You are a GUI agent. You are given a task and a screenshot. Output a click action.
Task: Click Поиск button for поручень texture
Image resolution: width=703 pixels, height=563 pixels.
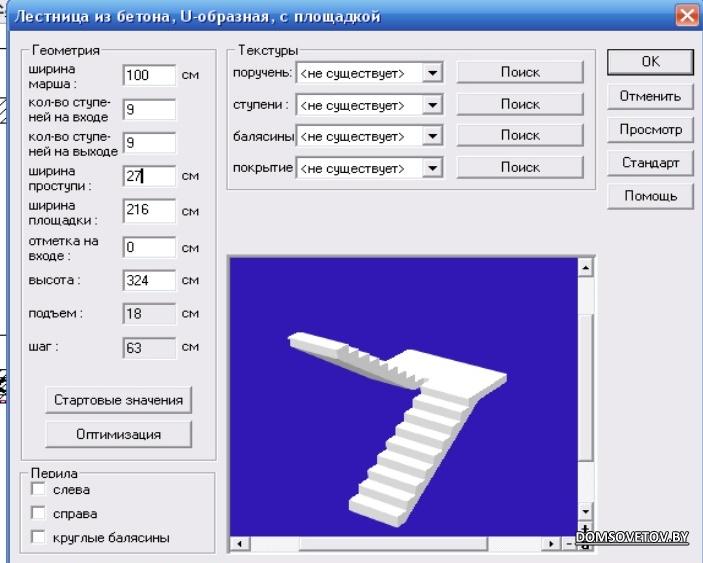[x=520, y=73]
